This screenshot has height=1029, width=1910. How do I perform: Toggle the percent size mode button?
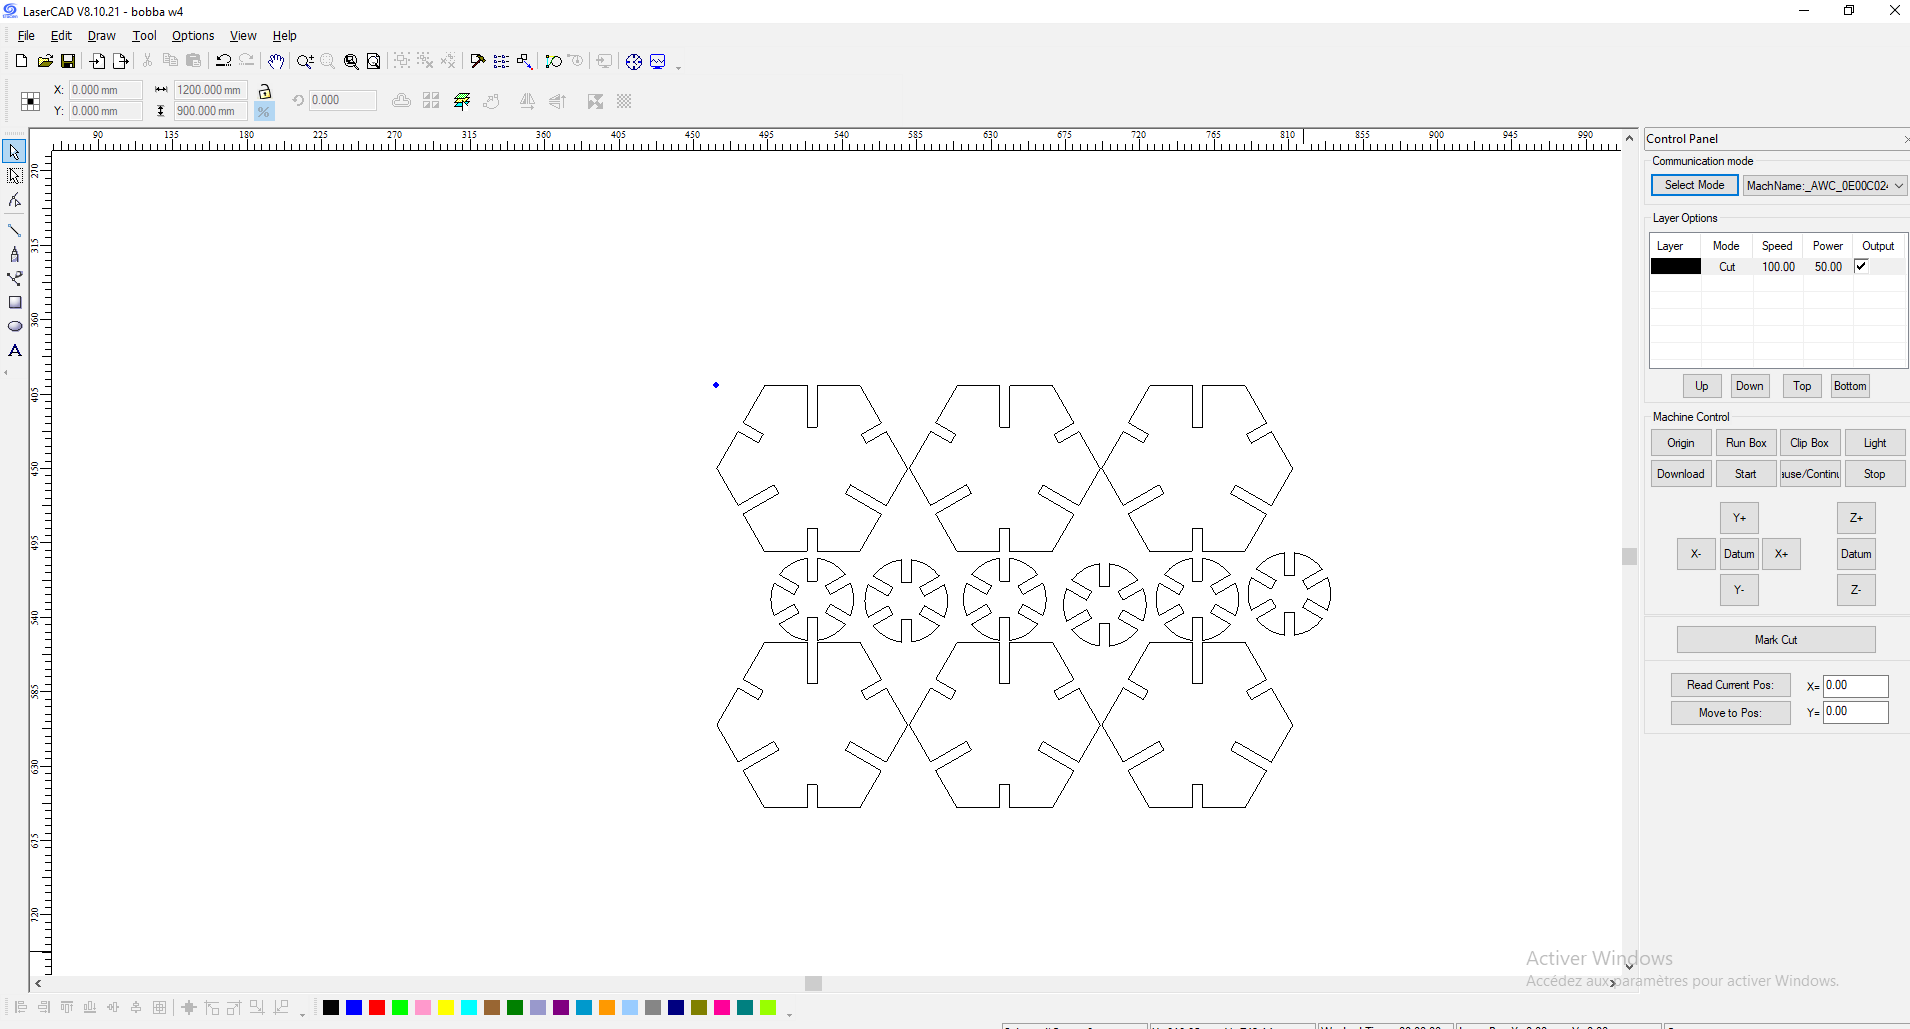pos(264,111)
